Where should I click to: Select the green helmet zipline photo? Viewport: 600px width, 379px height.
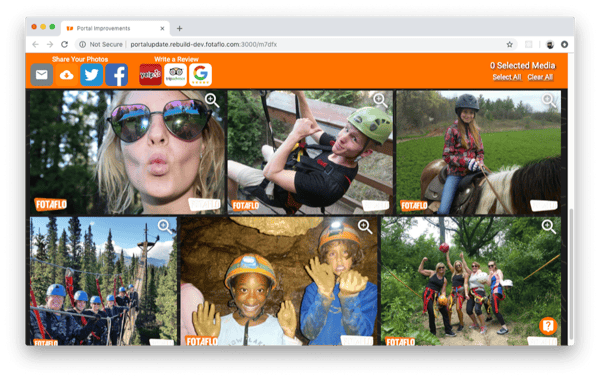pyautogui.click(x=310, y=152)
